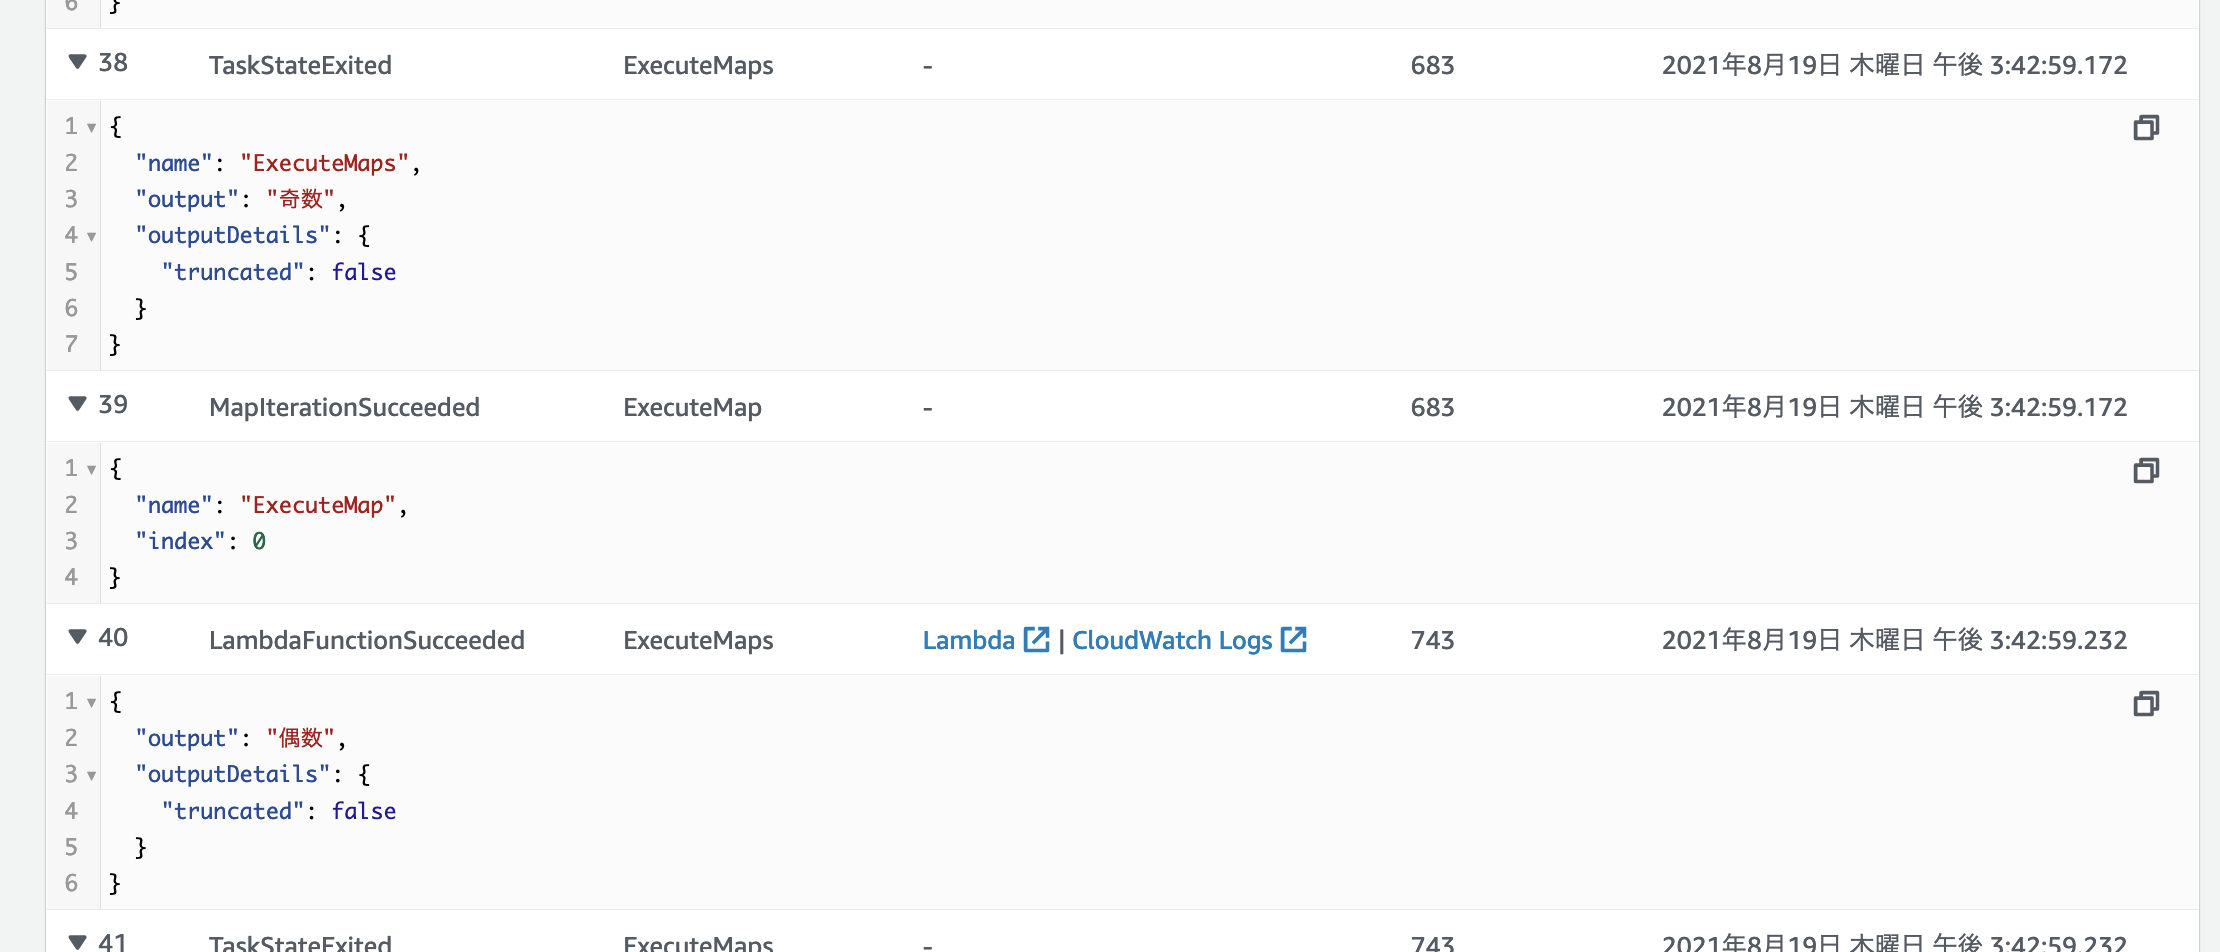2220x952 pixels.
Task: Copy output of LambdaFunctionSucceeded event 40
Action: (x=2146, y=704)
